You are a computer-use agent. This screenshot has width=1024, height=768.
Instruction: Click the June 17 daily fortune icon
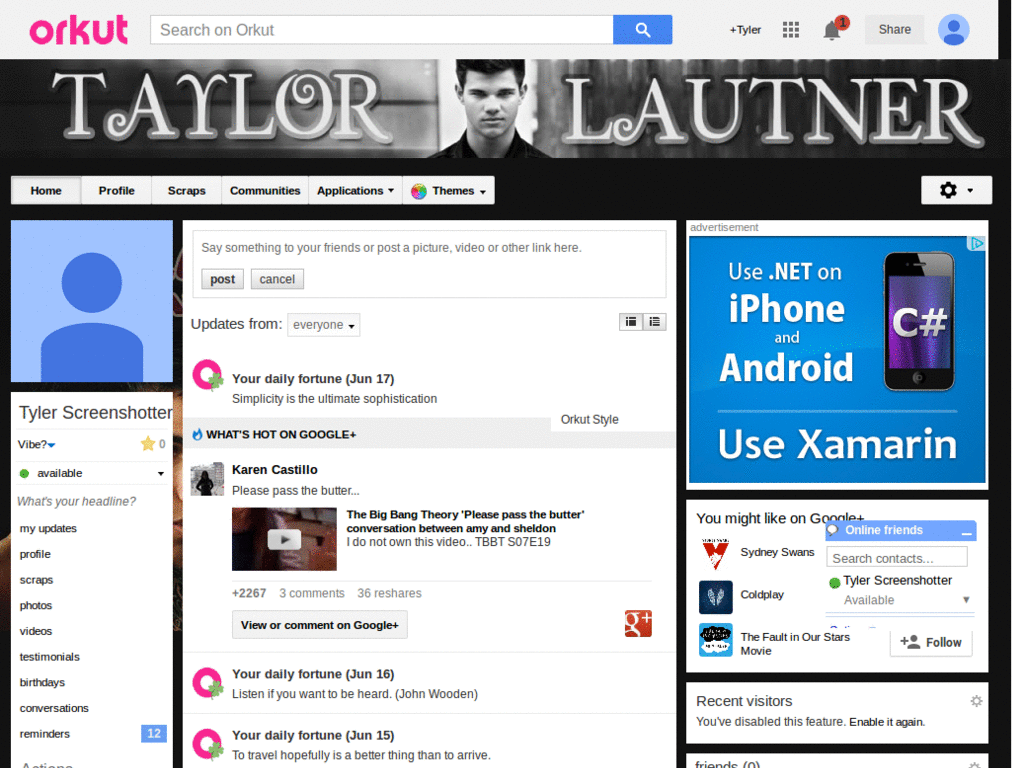pyautogui.click(x=208, y=376)
